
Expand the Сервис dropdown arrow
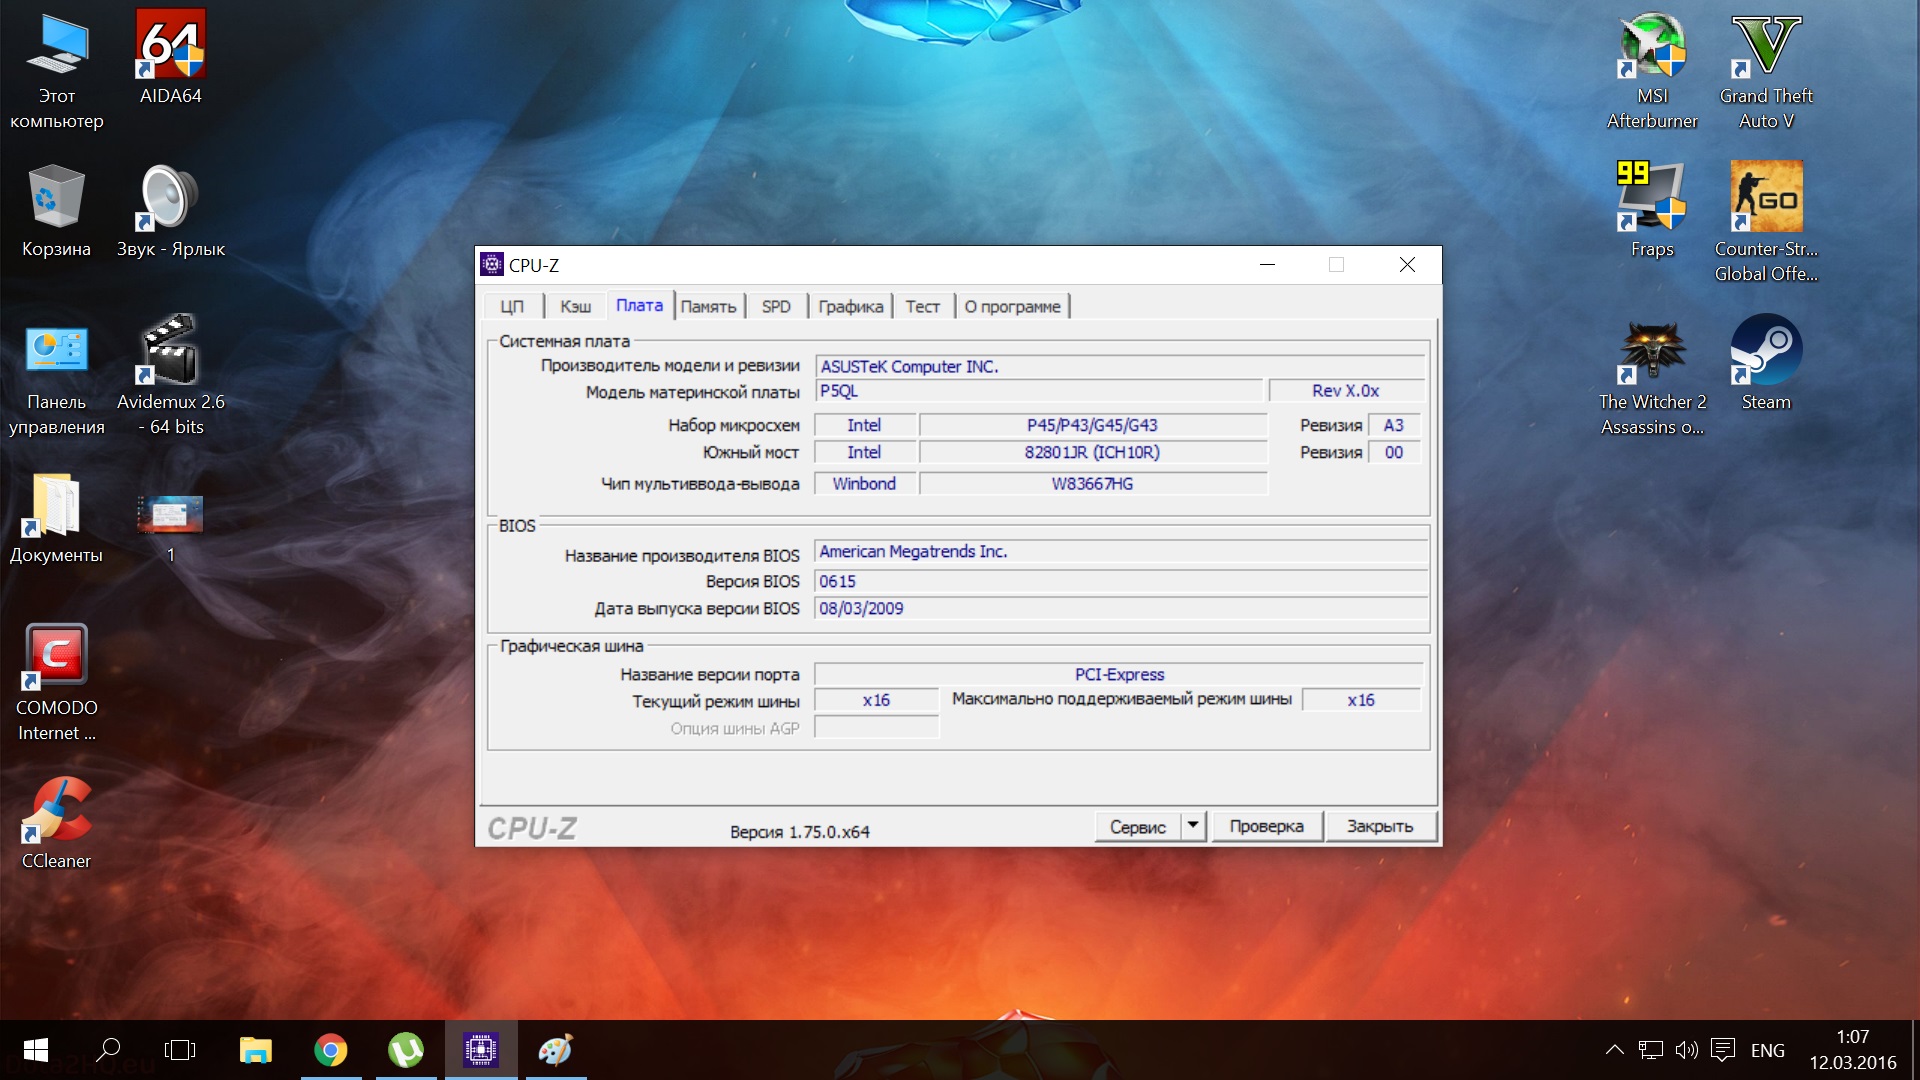(x=1192, y=826)
